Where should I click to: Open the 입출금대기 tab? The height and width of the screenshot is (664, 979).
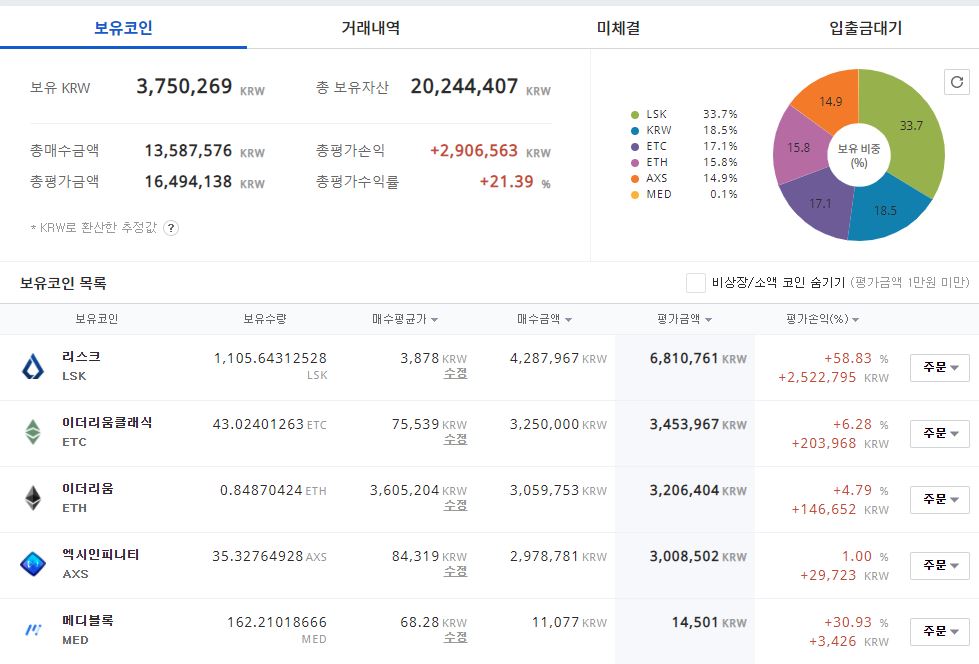(865, 27)
